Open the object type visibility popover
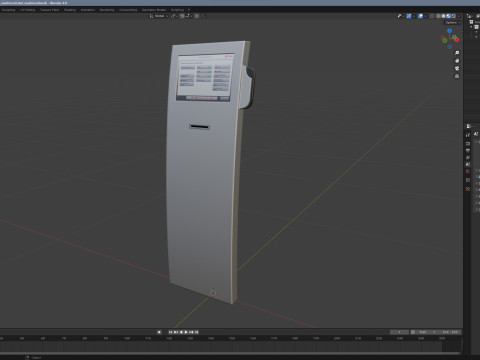480x360 pixels. (x=400, y=16)
